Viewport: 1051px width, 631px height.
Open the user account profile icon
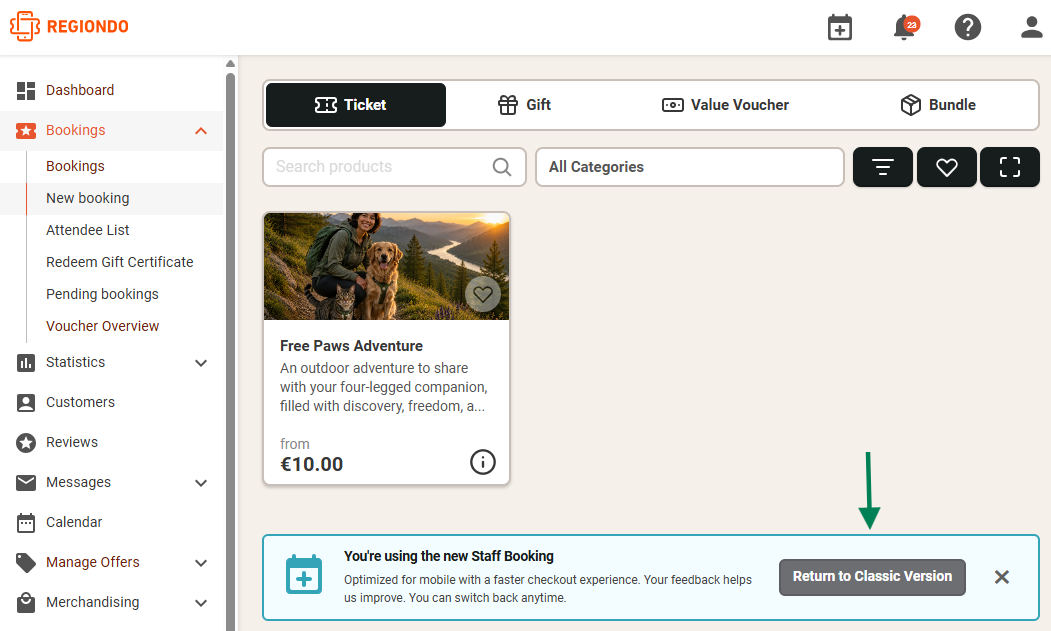point(1032,27)
